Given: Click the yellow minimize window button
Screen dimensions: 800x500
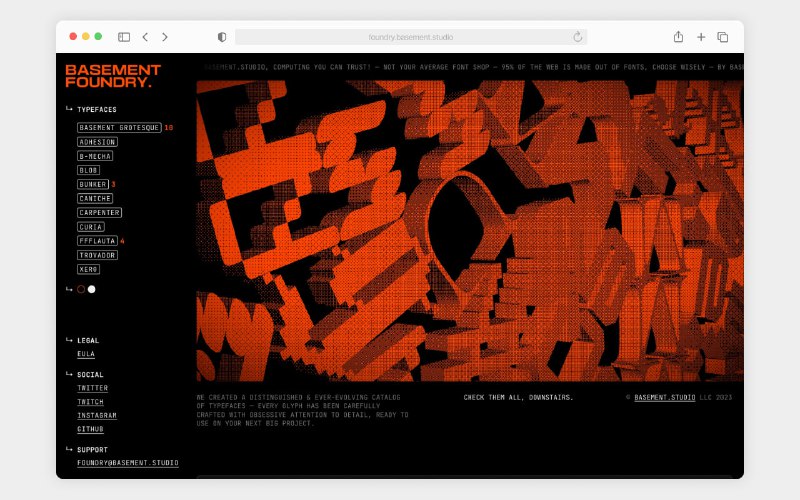Looking at the screenshot, I should [x=86, y=36].
